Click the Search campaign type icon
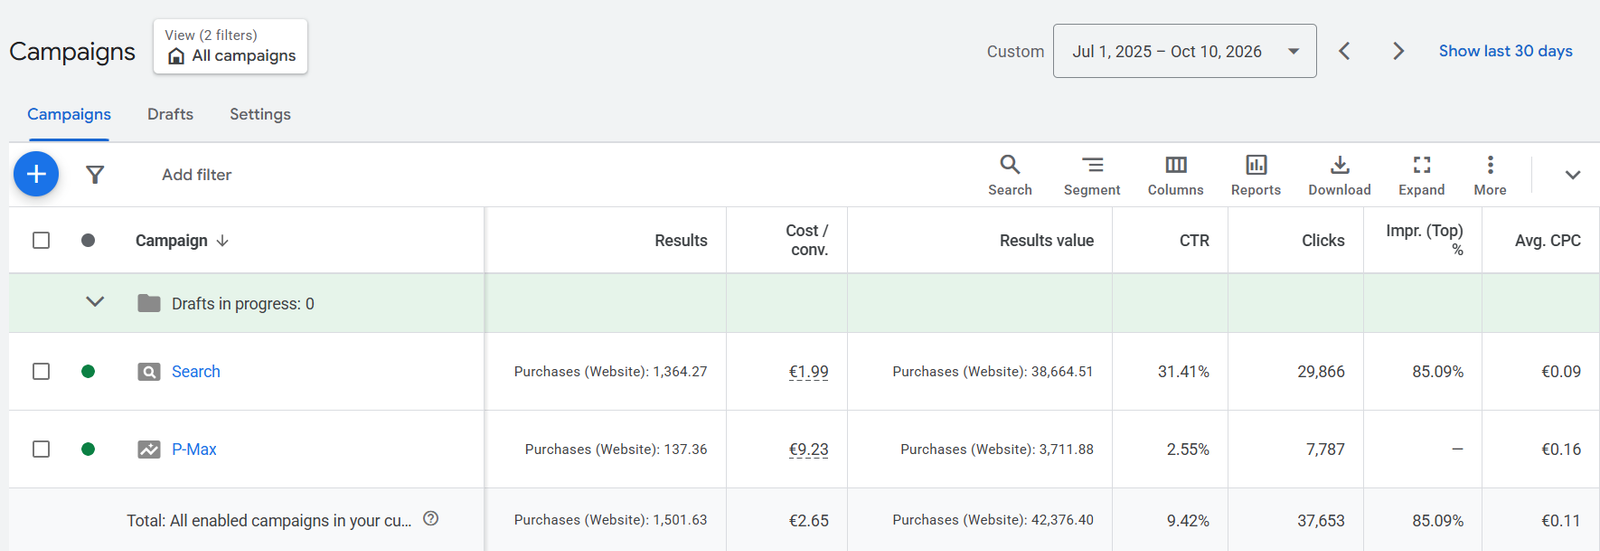The width and height of the screenshot is (1600, 551). click(149, 372)
